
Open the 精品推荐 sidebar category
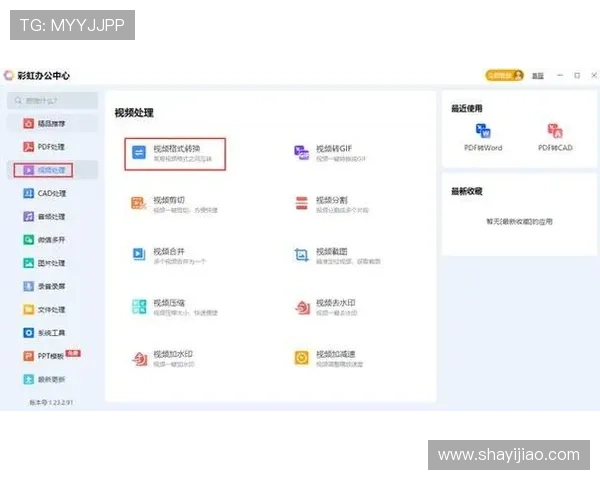click(x=52, y=124)
